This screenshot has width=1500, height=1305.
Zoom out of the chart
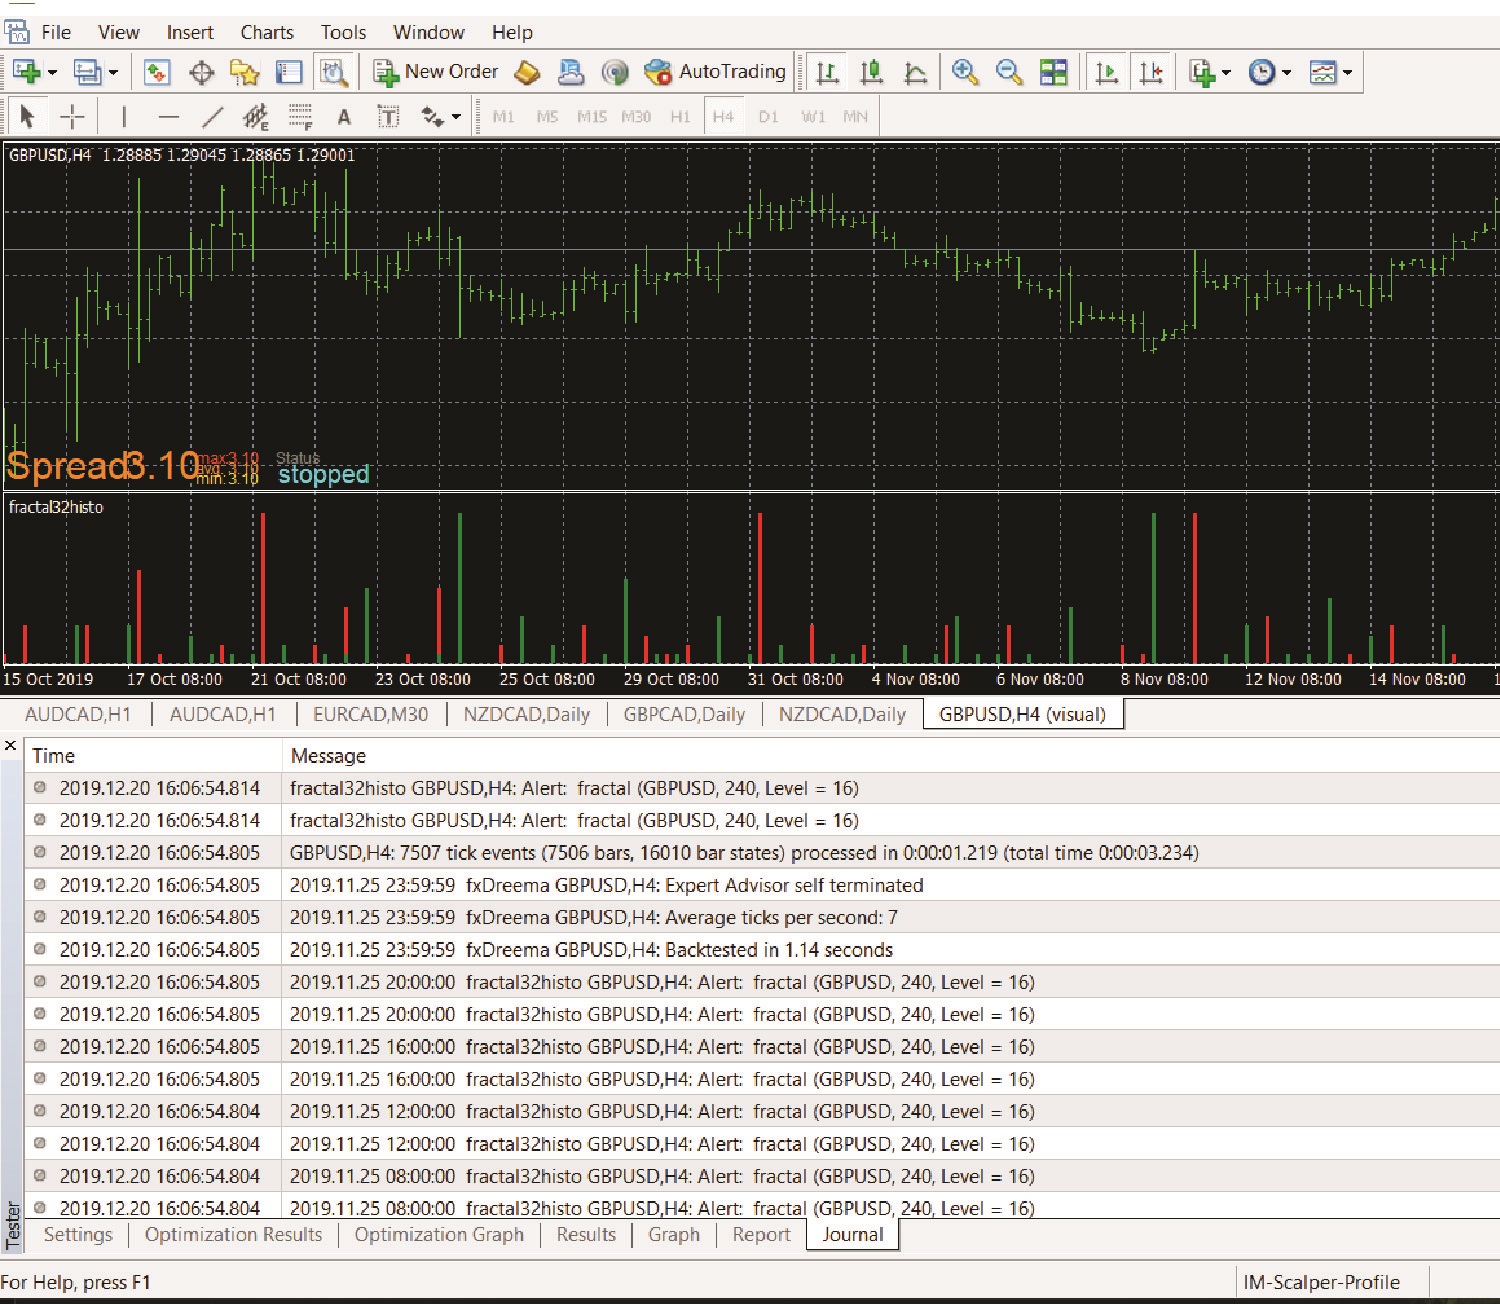click(x=1009, y=72)
